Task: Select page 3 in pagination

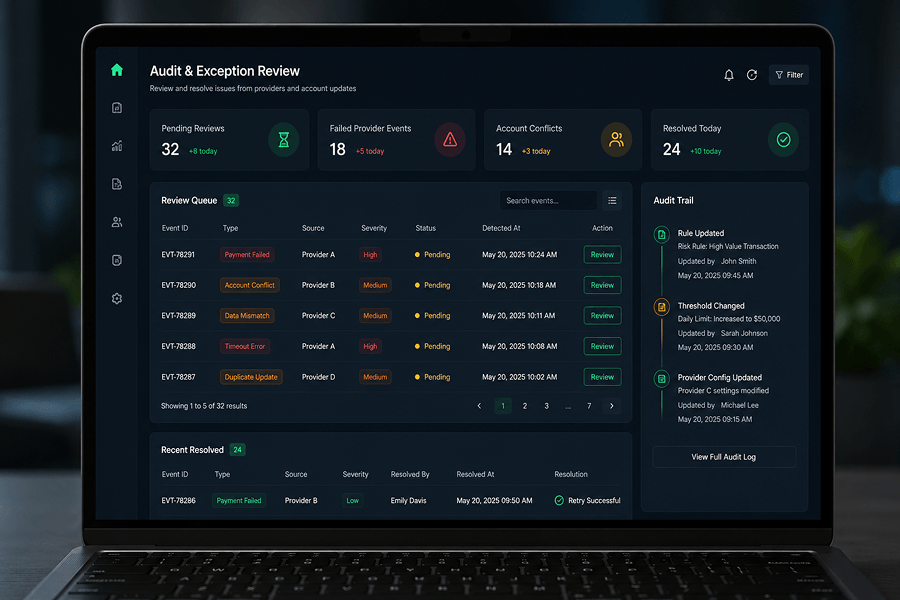Action: click(546, 406)
